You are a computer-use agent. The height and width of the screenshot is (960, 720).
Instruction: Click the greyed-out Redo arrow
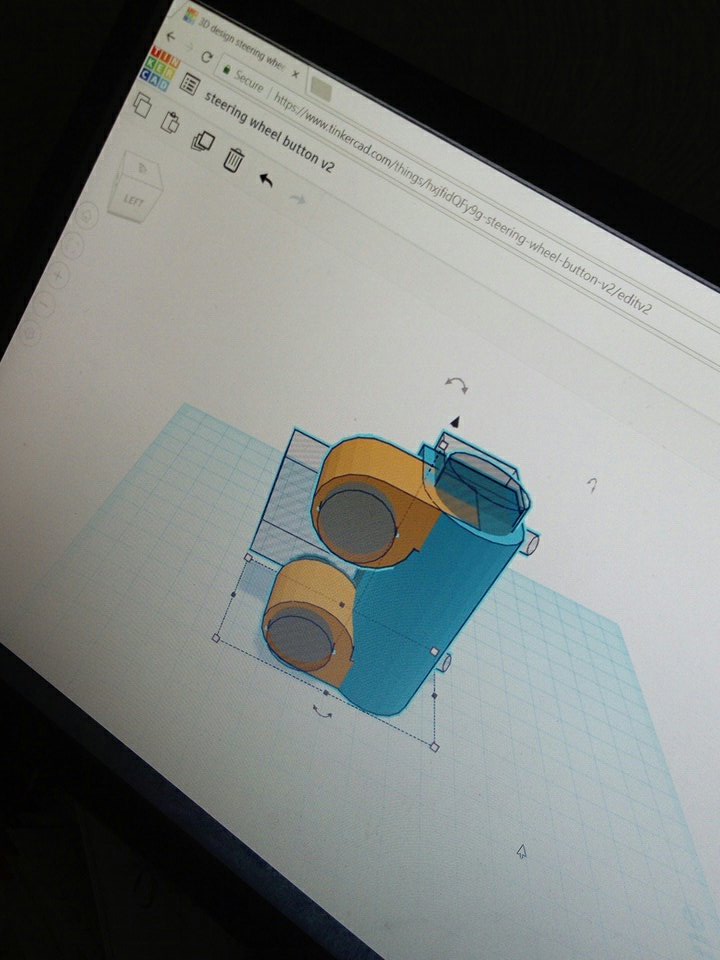coord(297,199)
